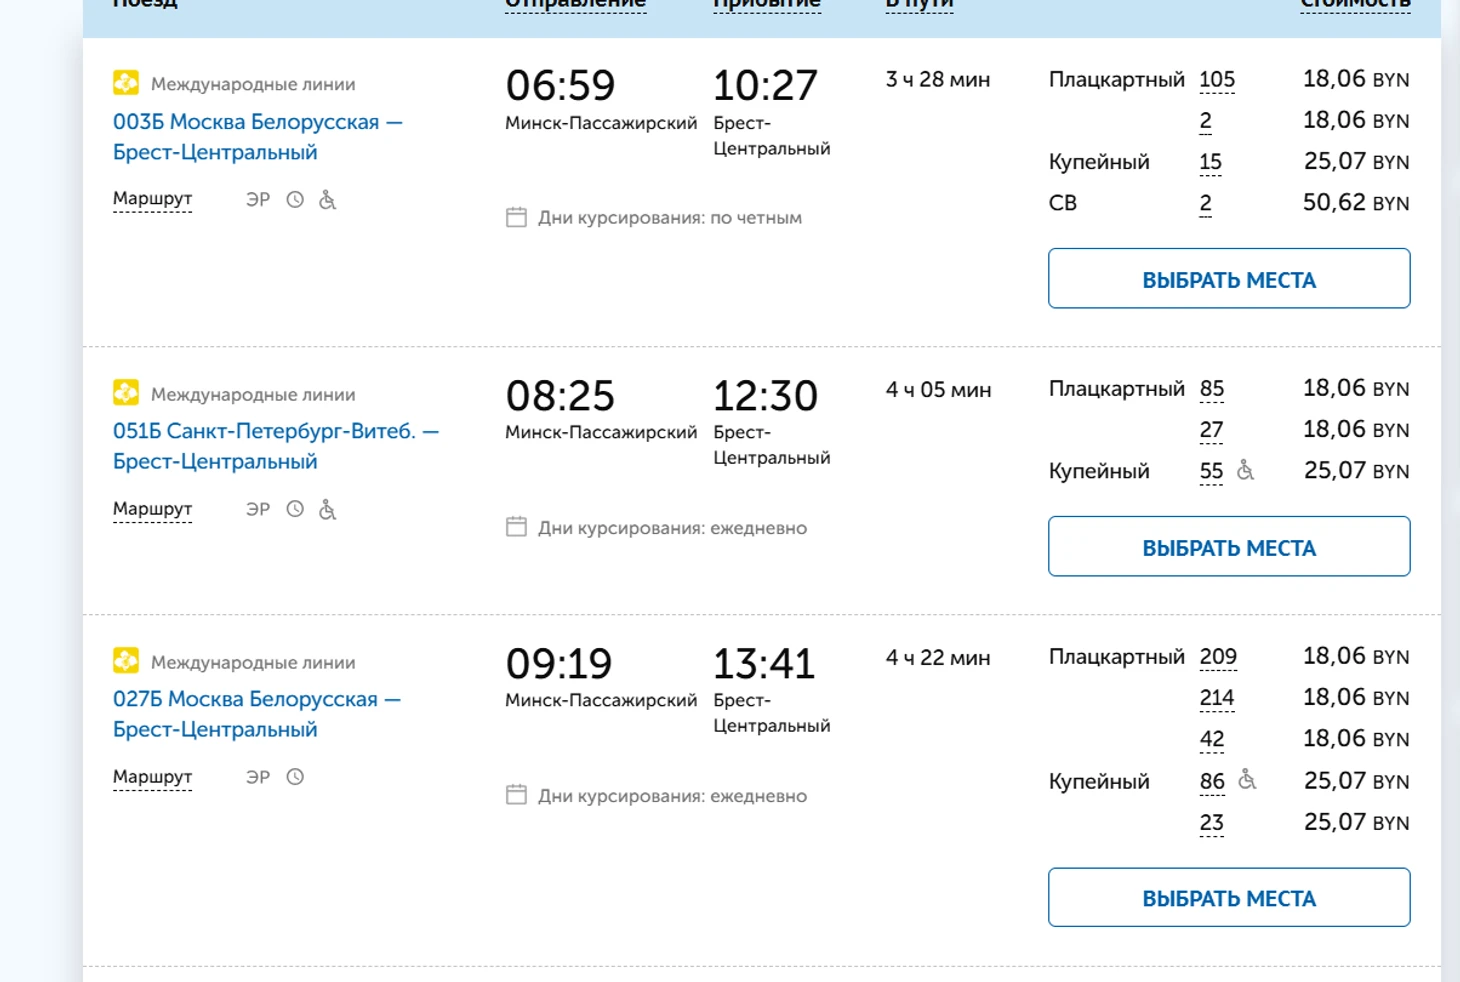Open train 051Б Санкт-Петербург-Витеб. link
Image resolution: width=1460 pixels, height=982 pixels.
[276, 446]
